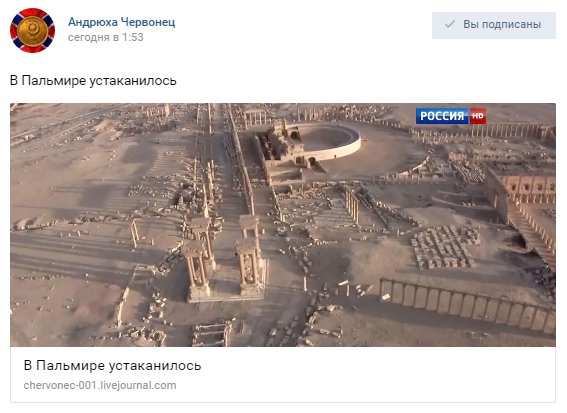Open post timestamp сегодня в 1:53
Viewport: 567px width, 413px height.
pyautogui.click(x=106, y=37)
